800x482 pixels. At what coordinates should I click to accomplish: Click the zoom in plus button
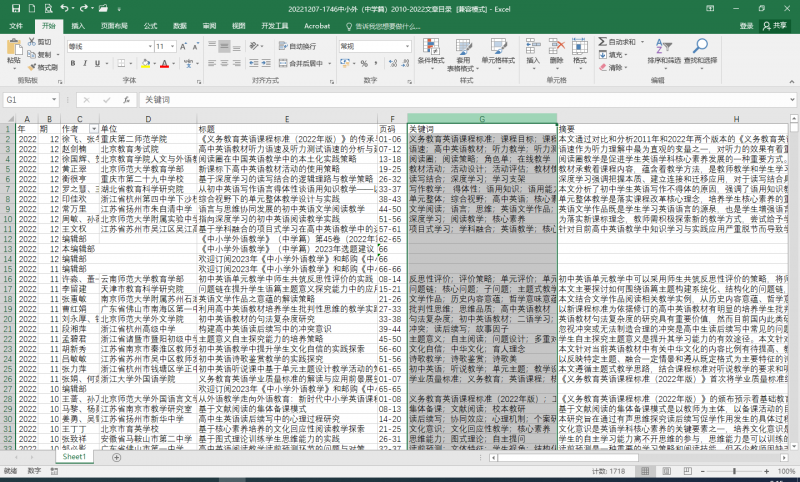[766, 471]
